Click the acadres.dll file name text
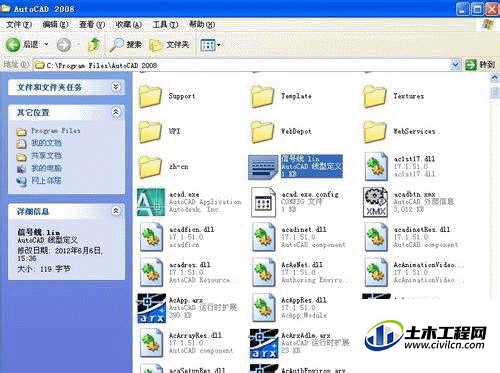 190,265
